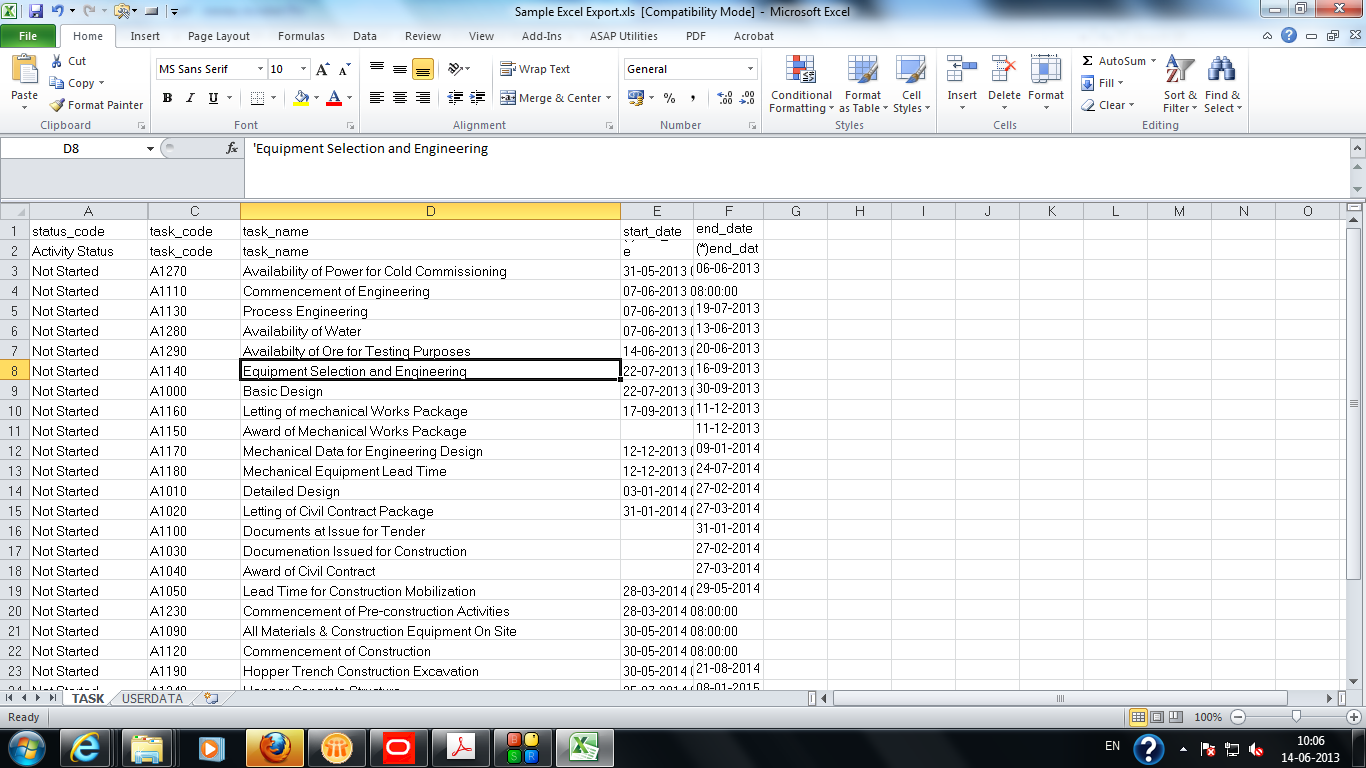Open Conditional Formatting menu
The width and height of the screenshot is (1366, 768).
800,85
